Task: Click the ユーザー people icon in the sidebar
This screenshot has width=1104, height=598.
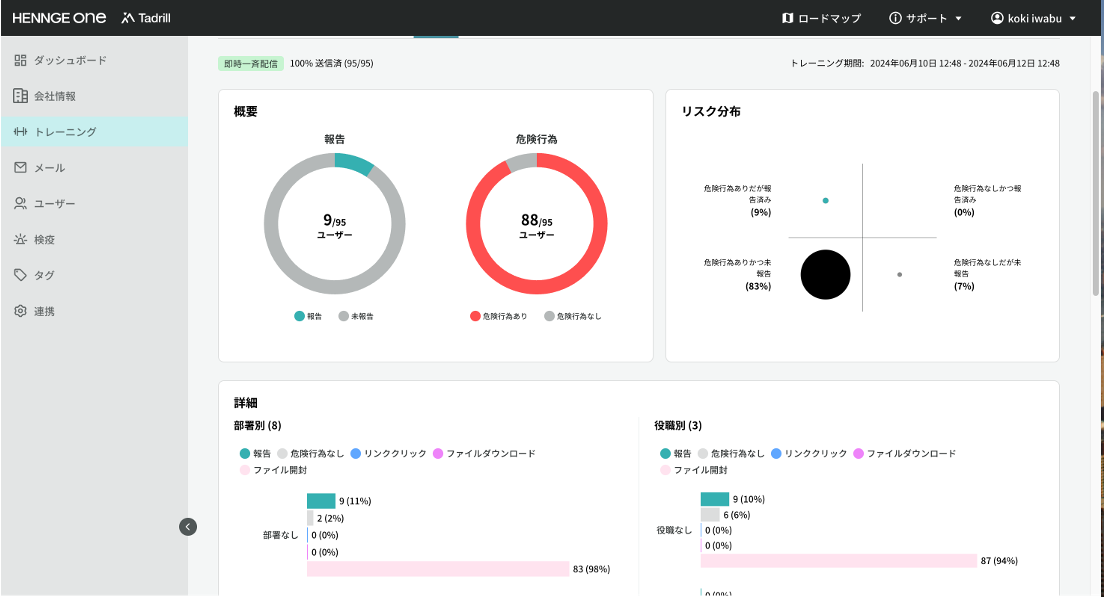Action: coord(22,203)
